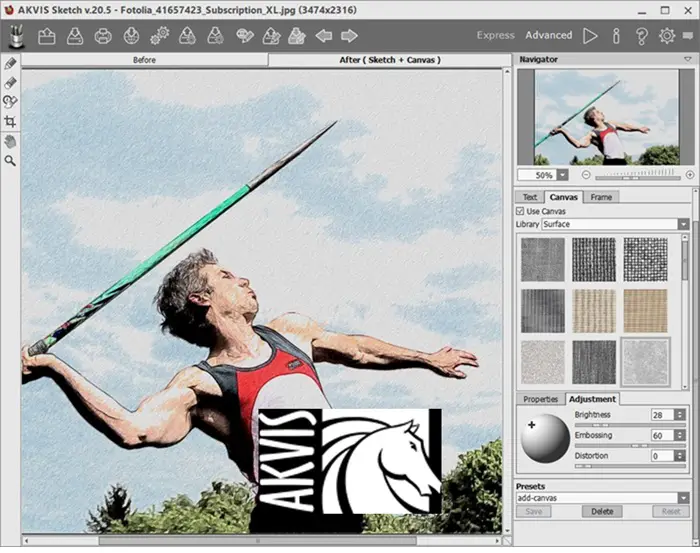700x553 pixels.
Task: Switch to After (Sketch + Canvas) tab
Action: pyautogui.click(x=390, y=60)
